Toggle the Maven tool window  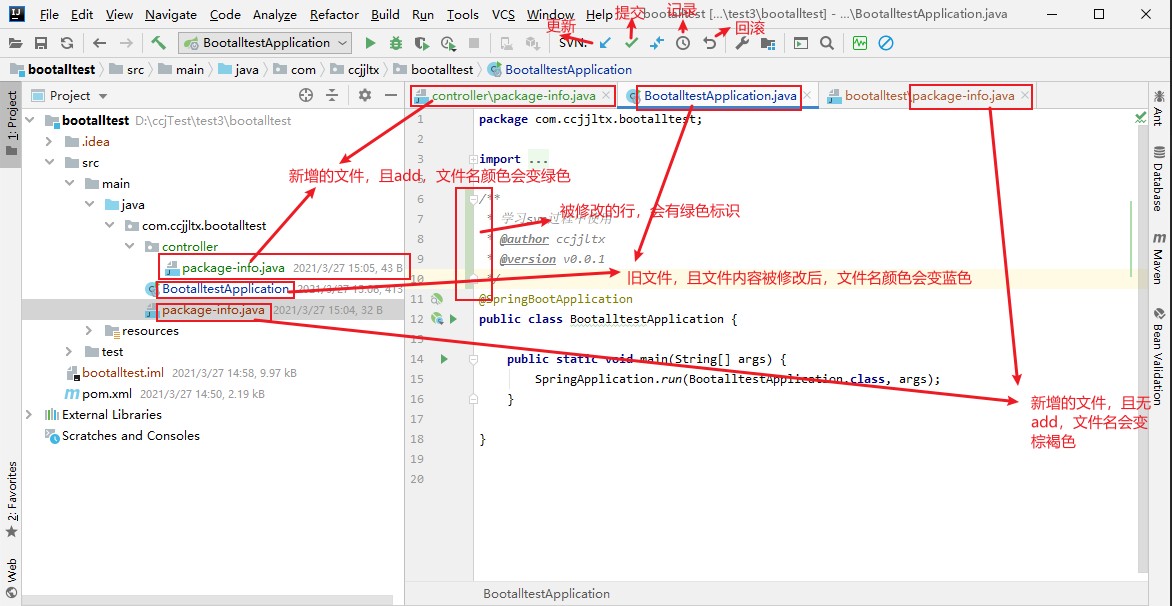click(1158, 259)
